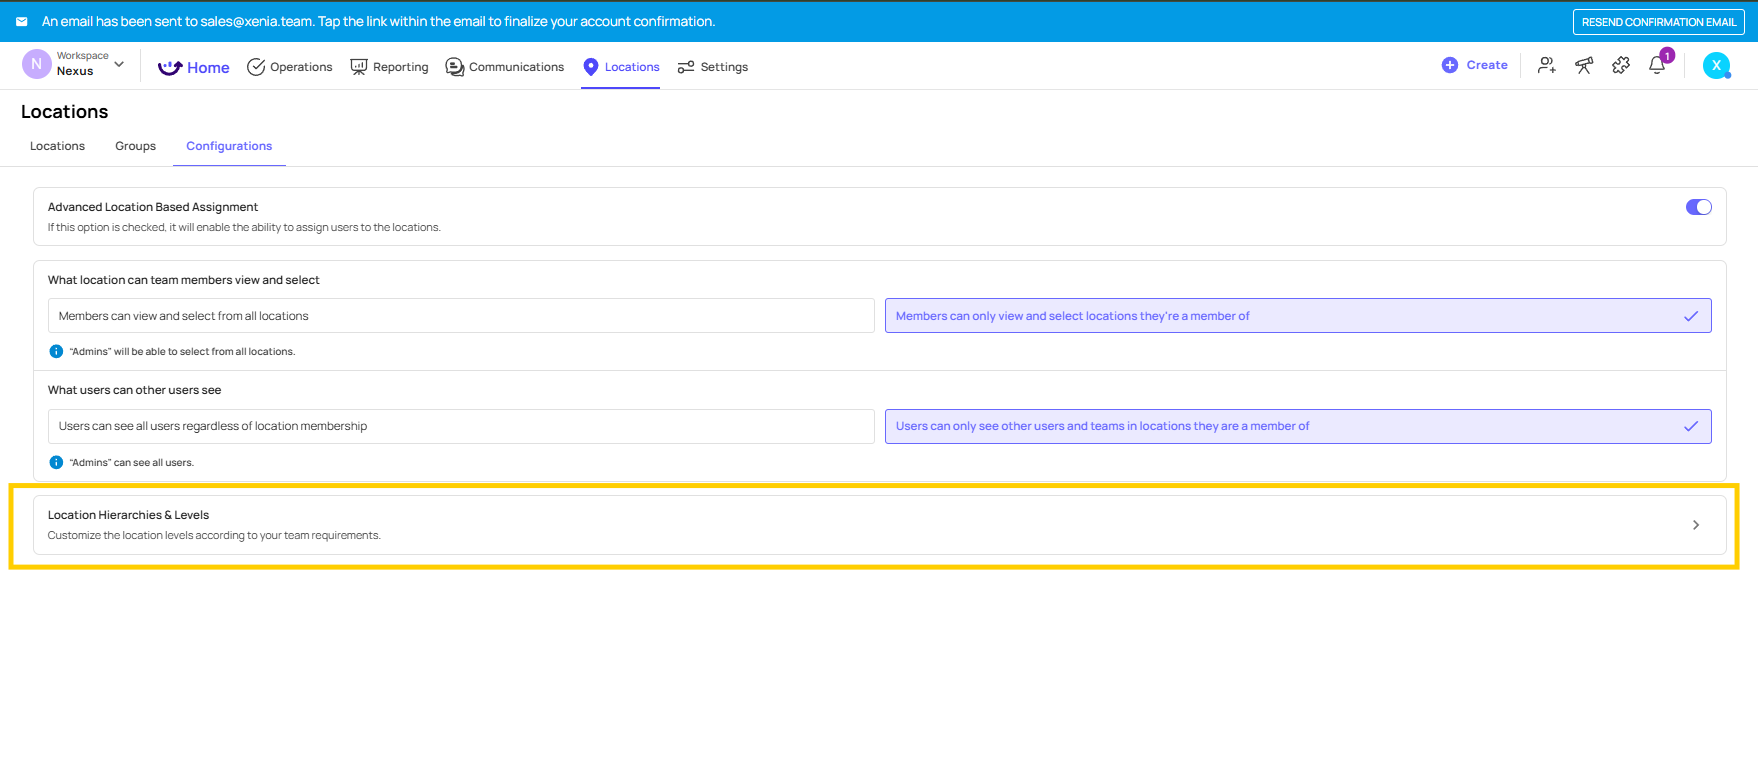The height and width of the screenshot is (777, 1758).
Task: Select Members can view all locations option
Action: (x=461, y=316)
